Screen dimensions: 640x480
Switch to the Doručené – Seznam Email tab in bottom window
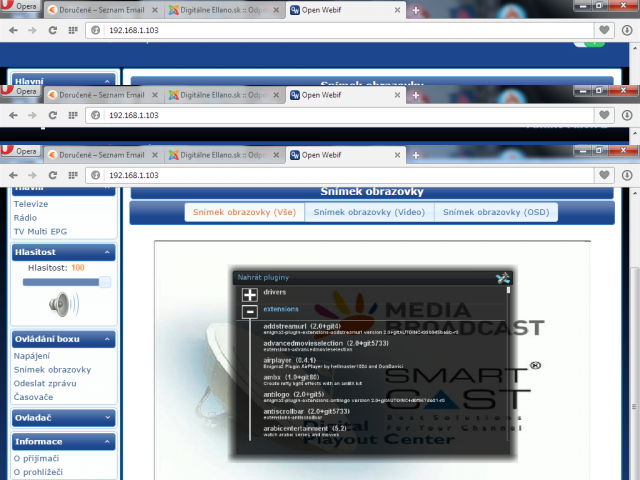pyautogui.click(x=102, y=155)
